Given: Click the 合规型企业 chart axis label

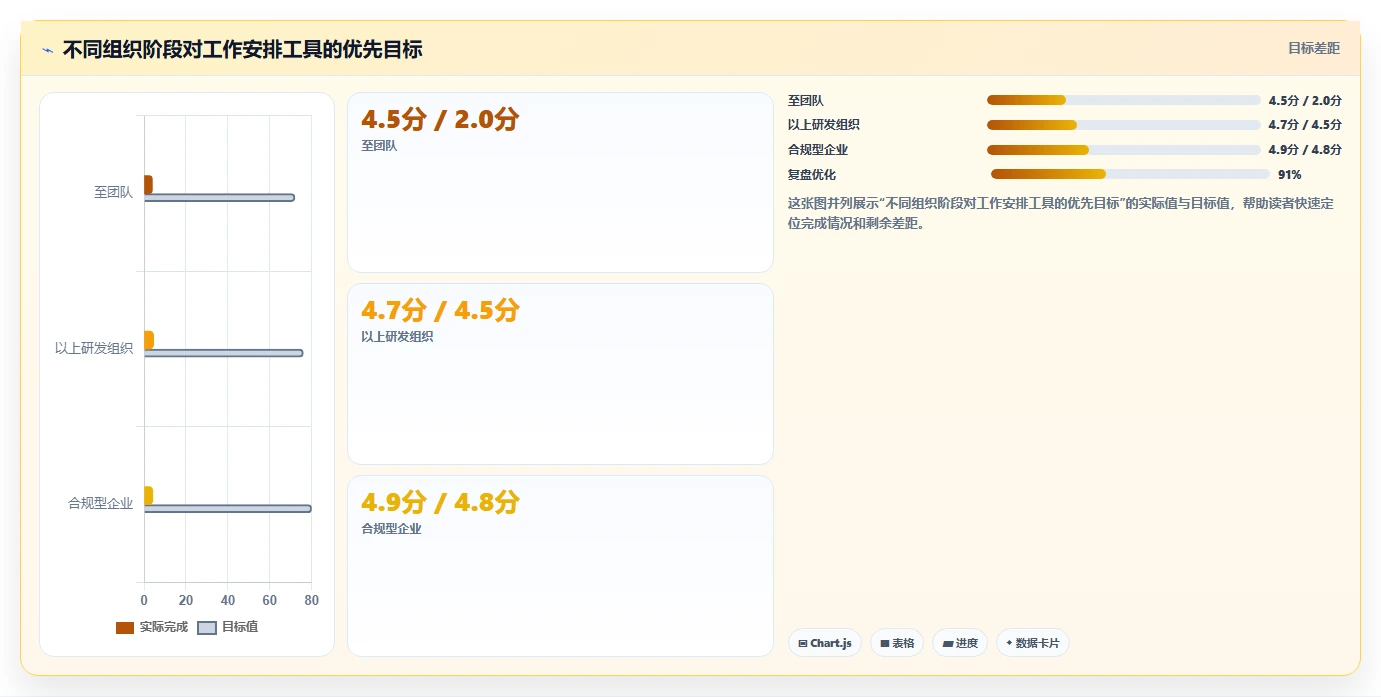Looking at the screenshot, I should 100,503.
